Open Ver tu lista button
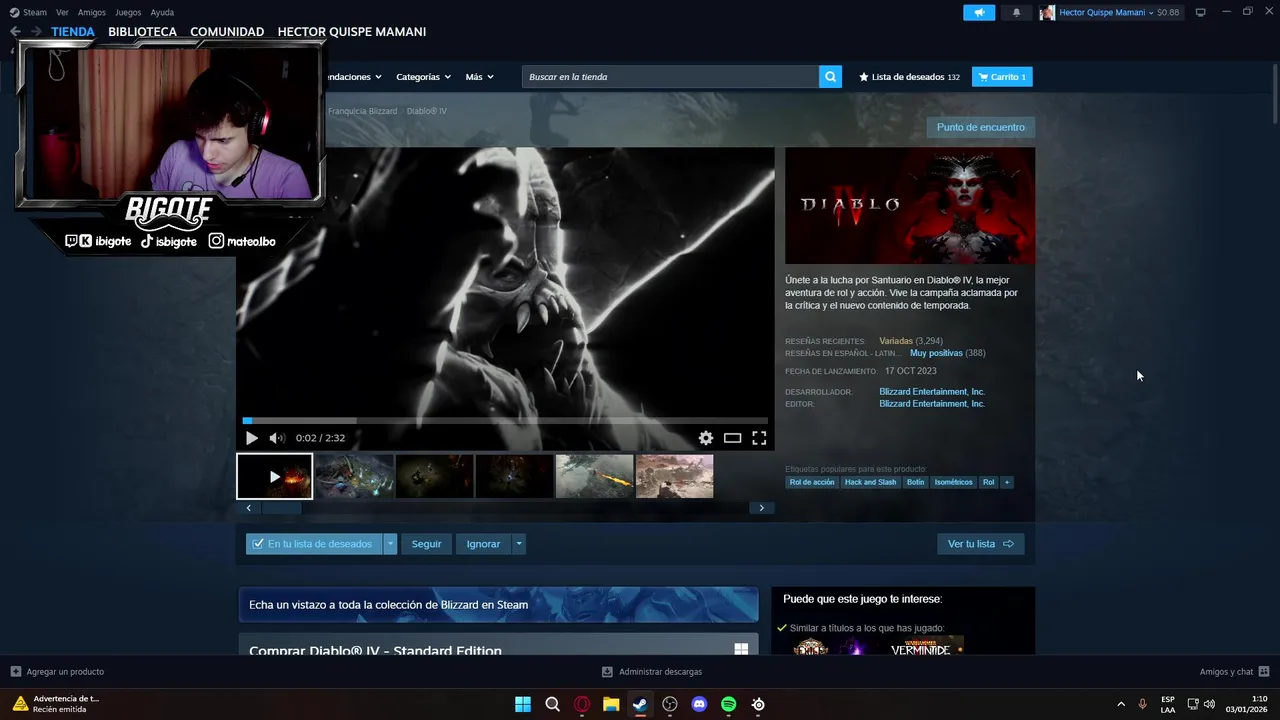 coord(981,544)
